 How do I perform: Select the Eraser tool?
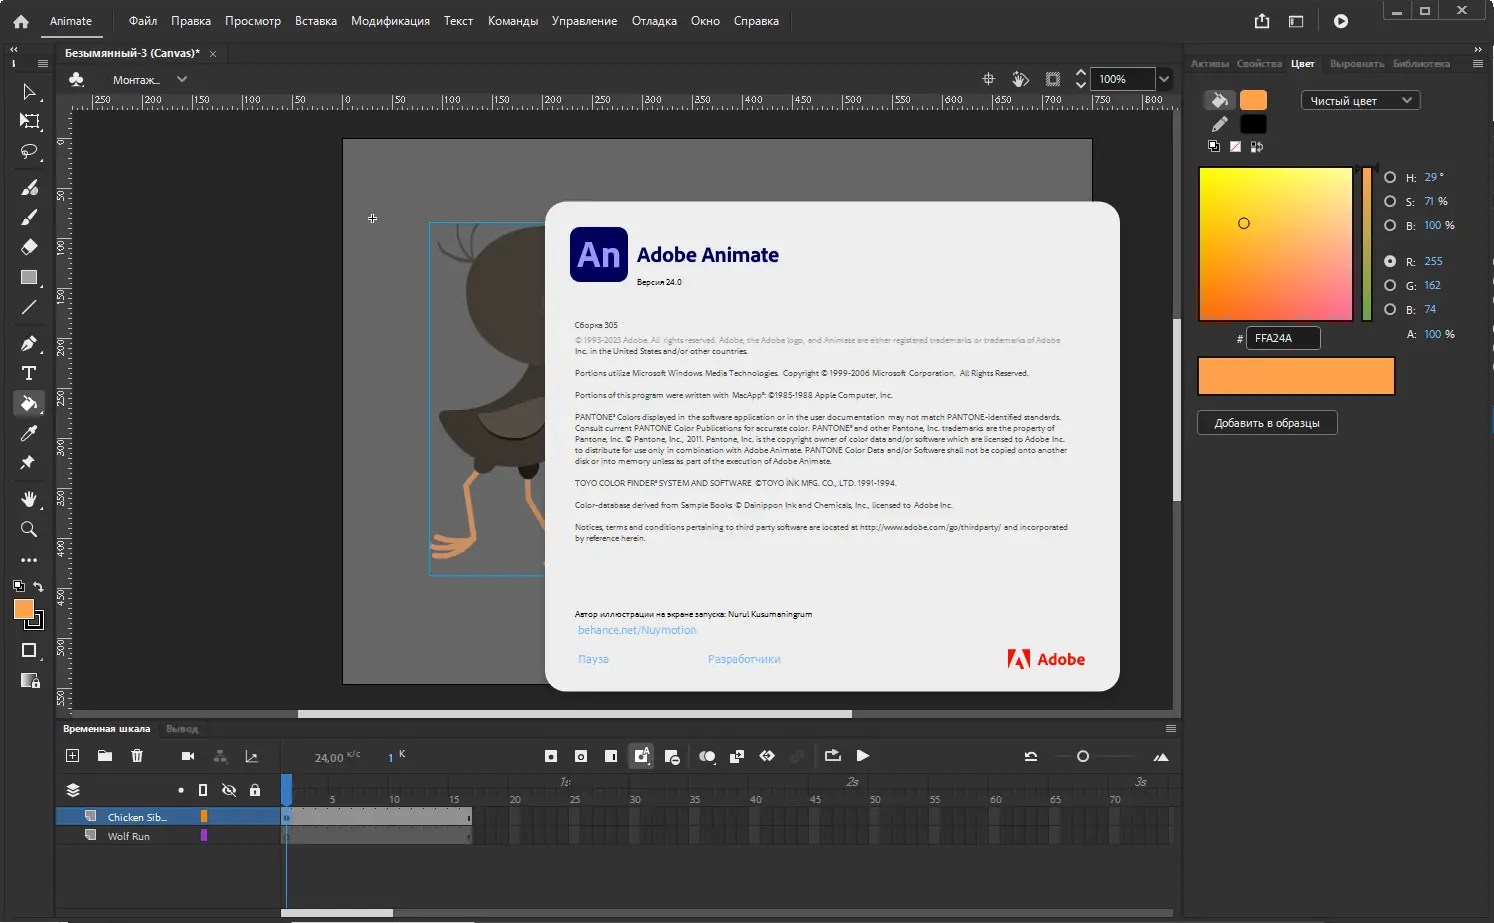(x=29, y=247)
